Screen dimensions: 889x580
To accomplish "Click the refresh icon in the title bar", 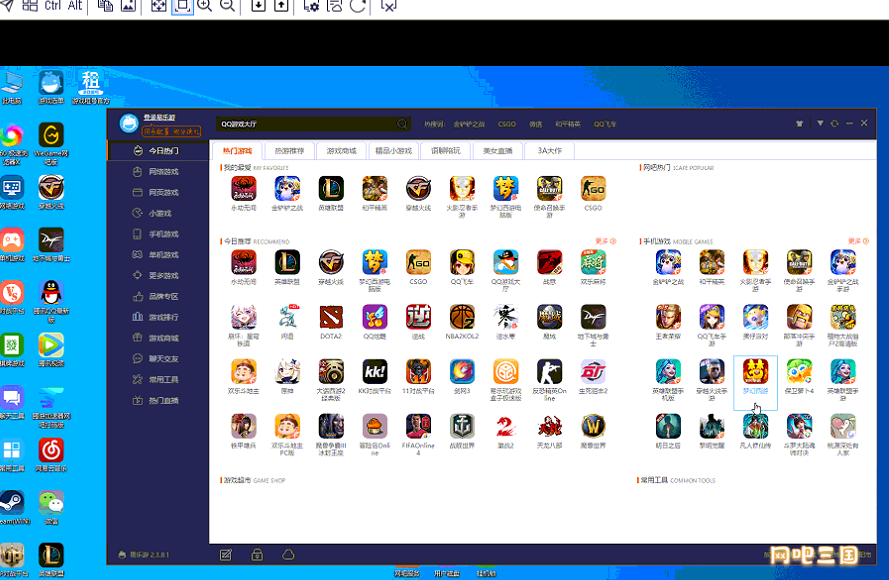I will (835, 124).
